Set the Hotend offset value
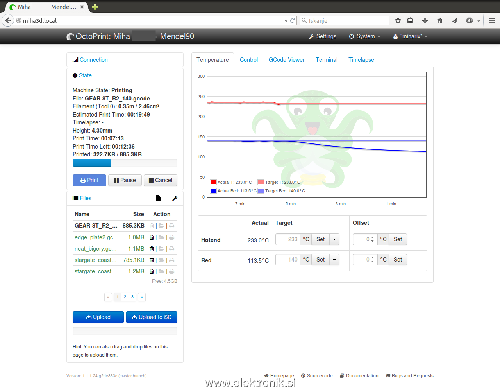 (398, 239)
